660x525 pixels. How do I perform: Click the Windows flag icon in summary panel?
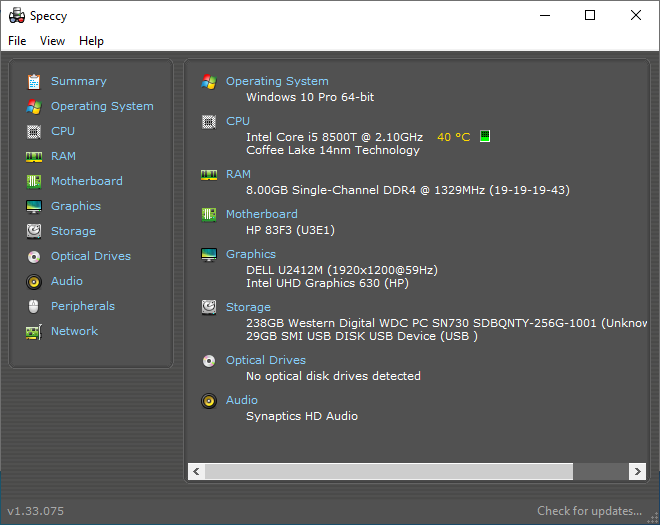[x=209, y=82]
